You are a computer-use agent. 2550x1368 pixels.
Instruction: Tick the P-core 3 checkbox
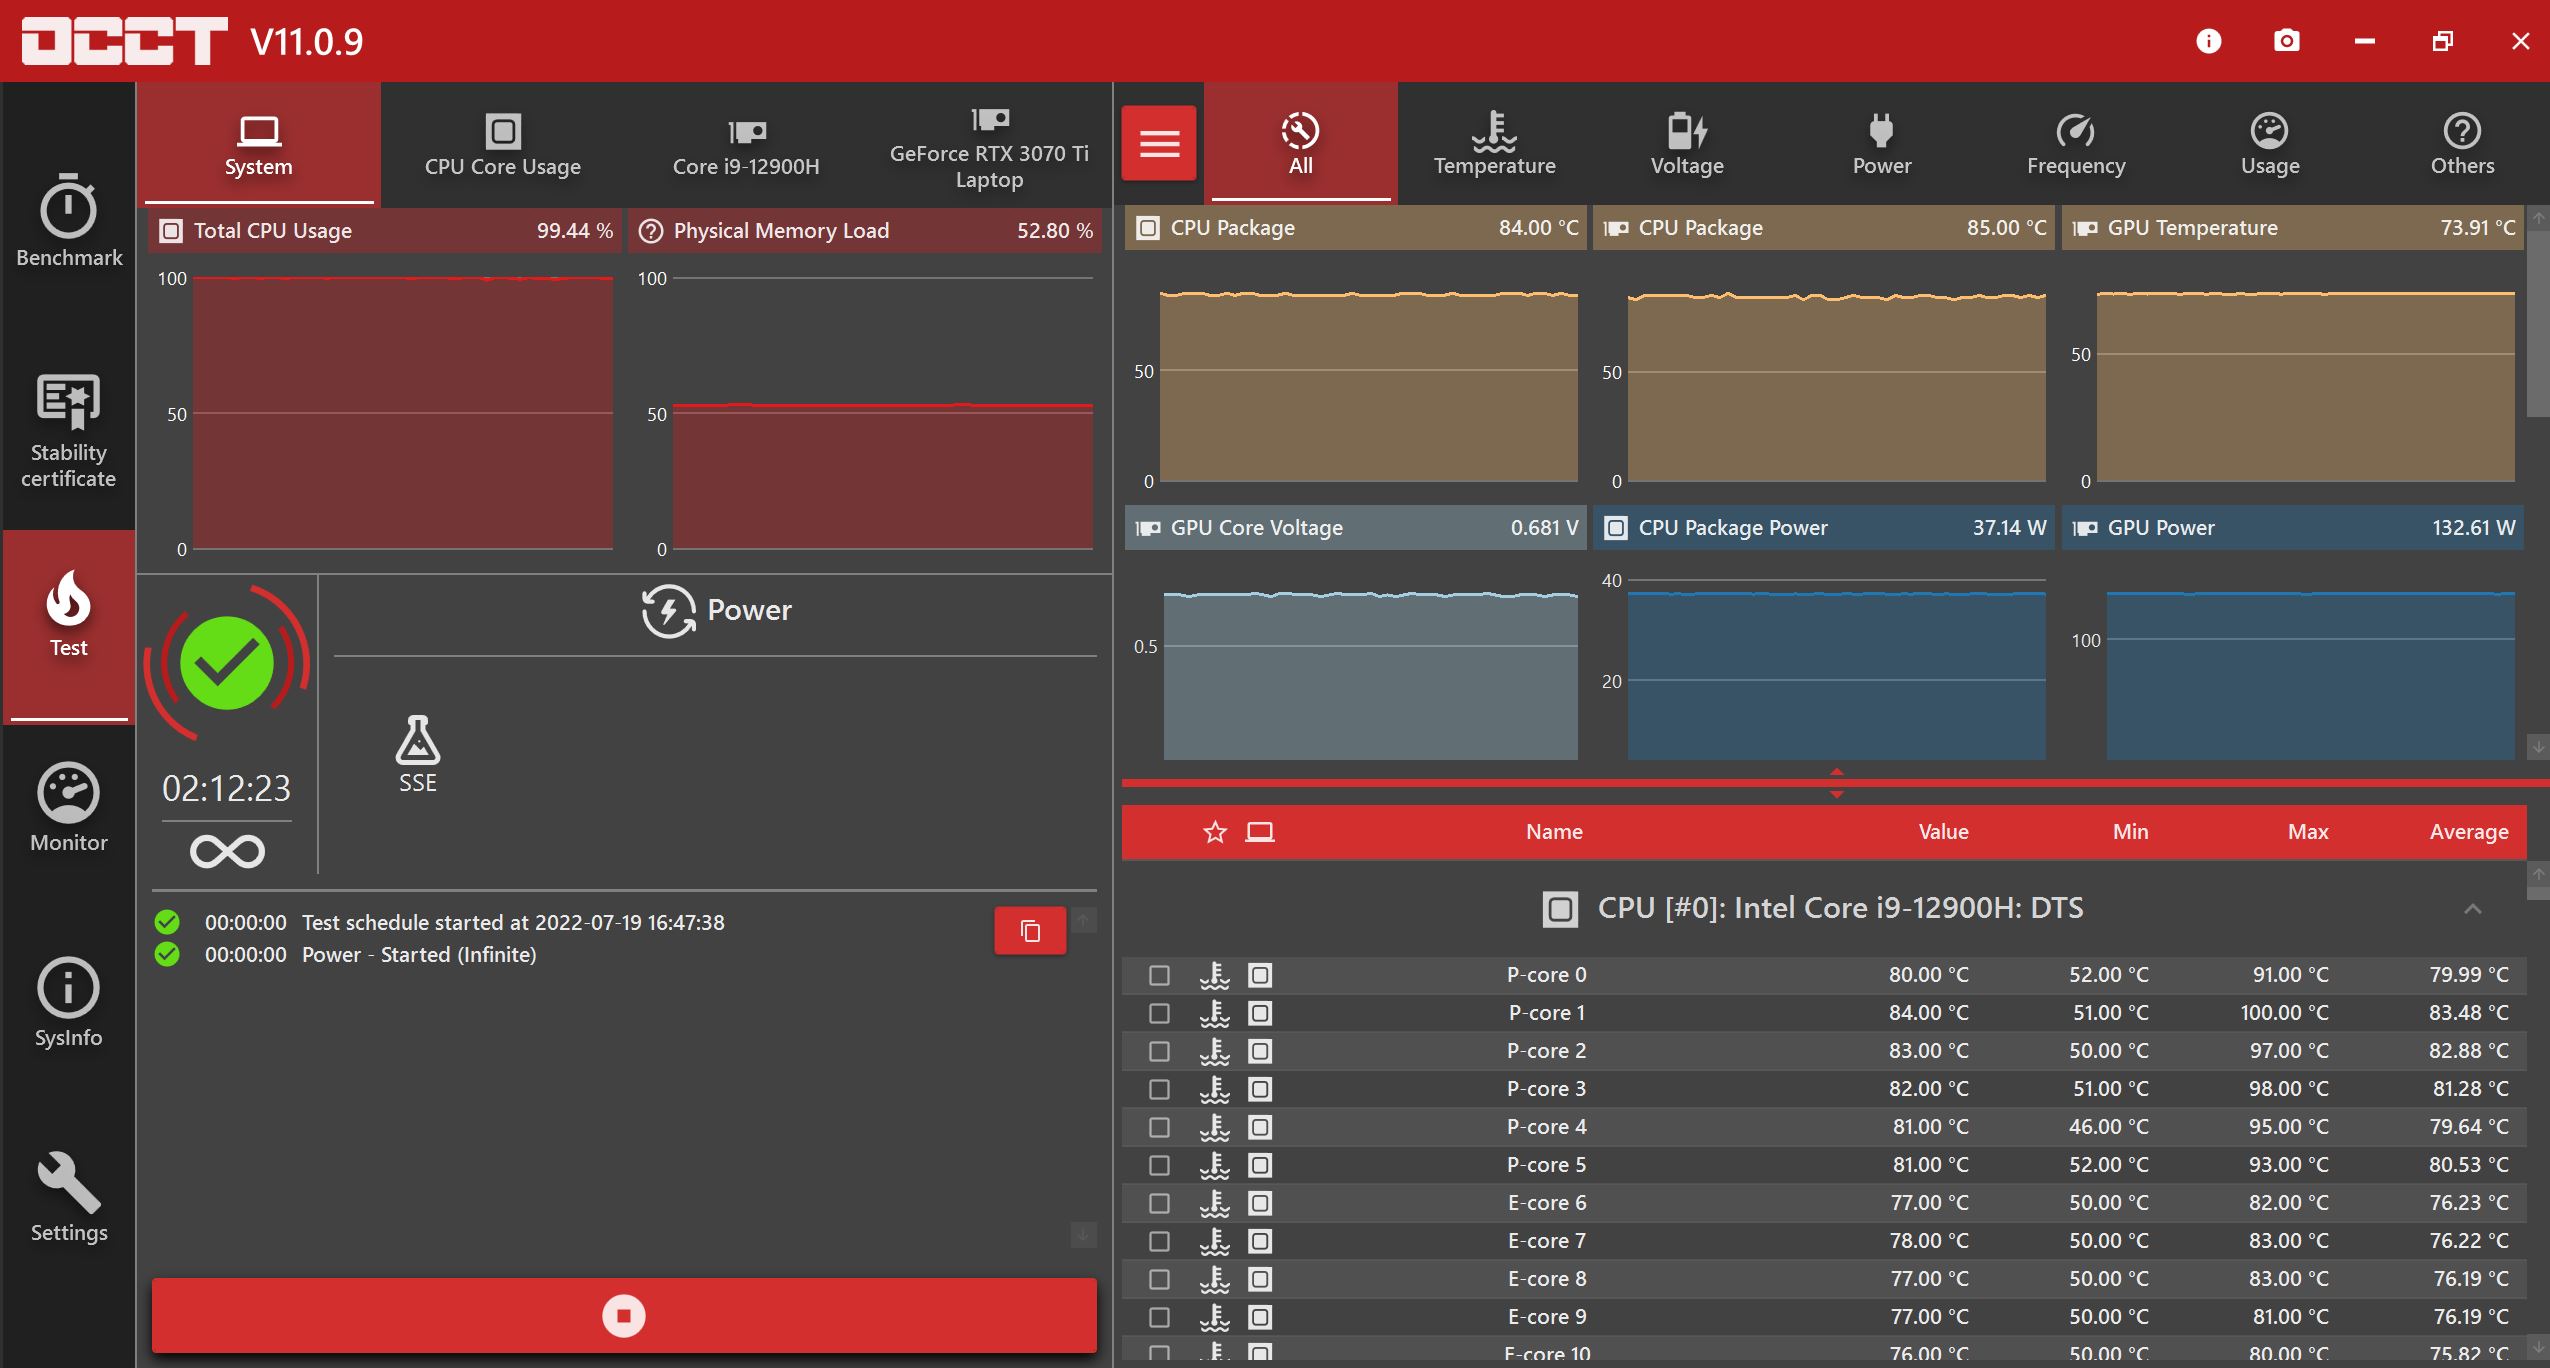pos(1159,1089)
